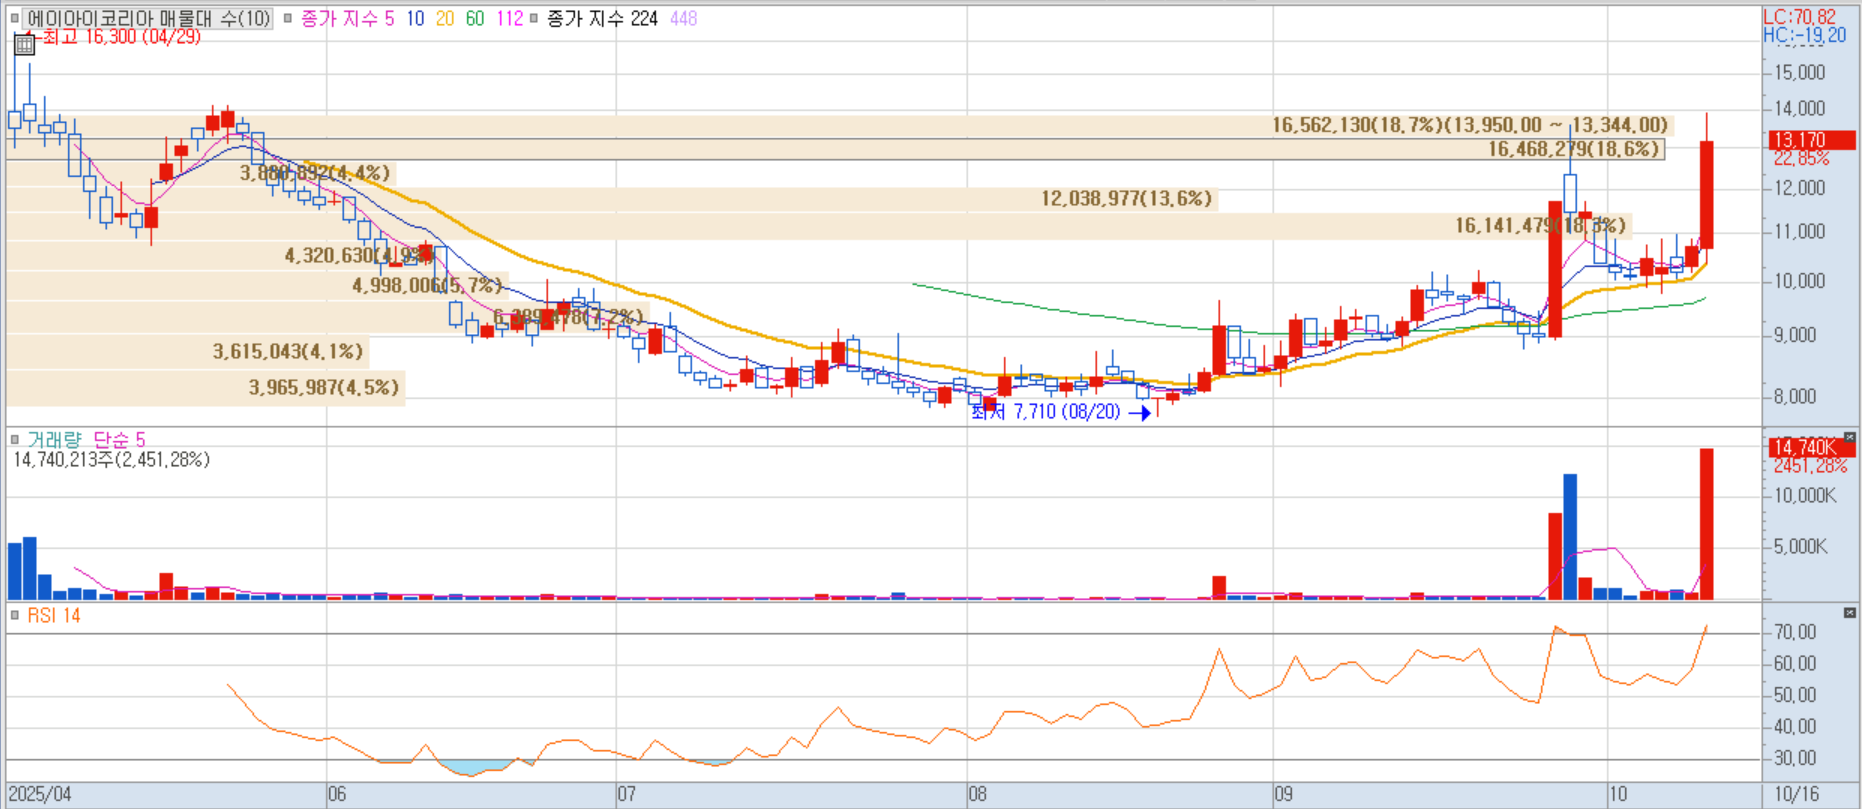Toggle the 거래량 indicator marker square
Viewport: 1862px width, 809px height.
click(x=15, y=439)
